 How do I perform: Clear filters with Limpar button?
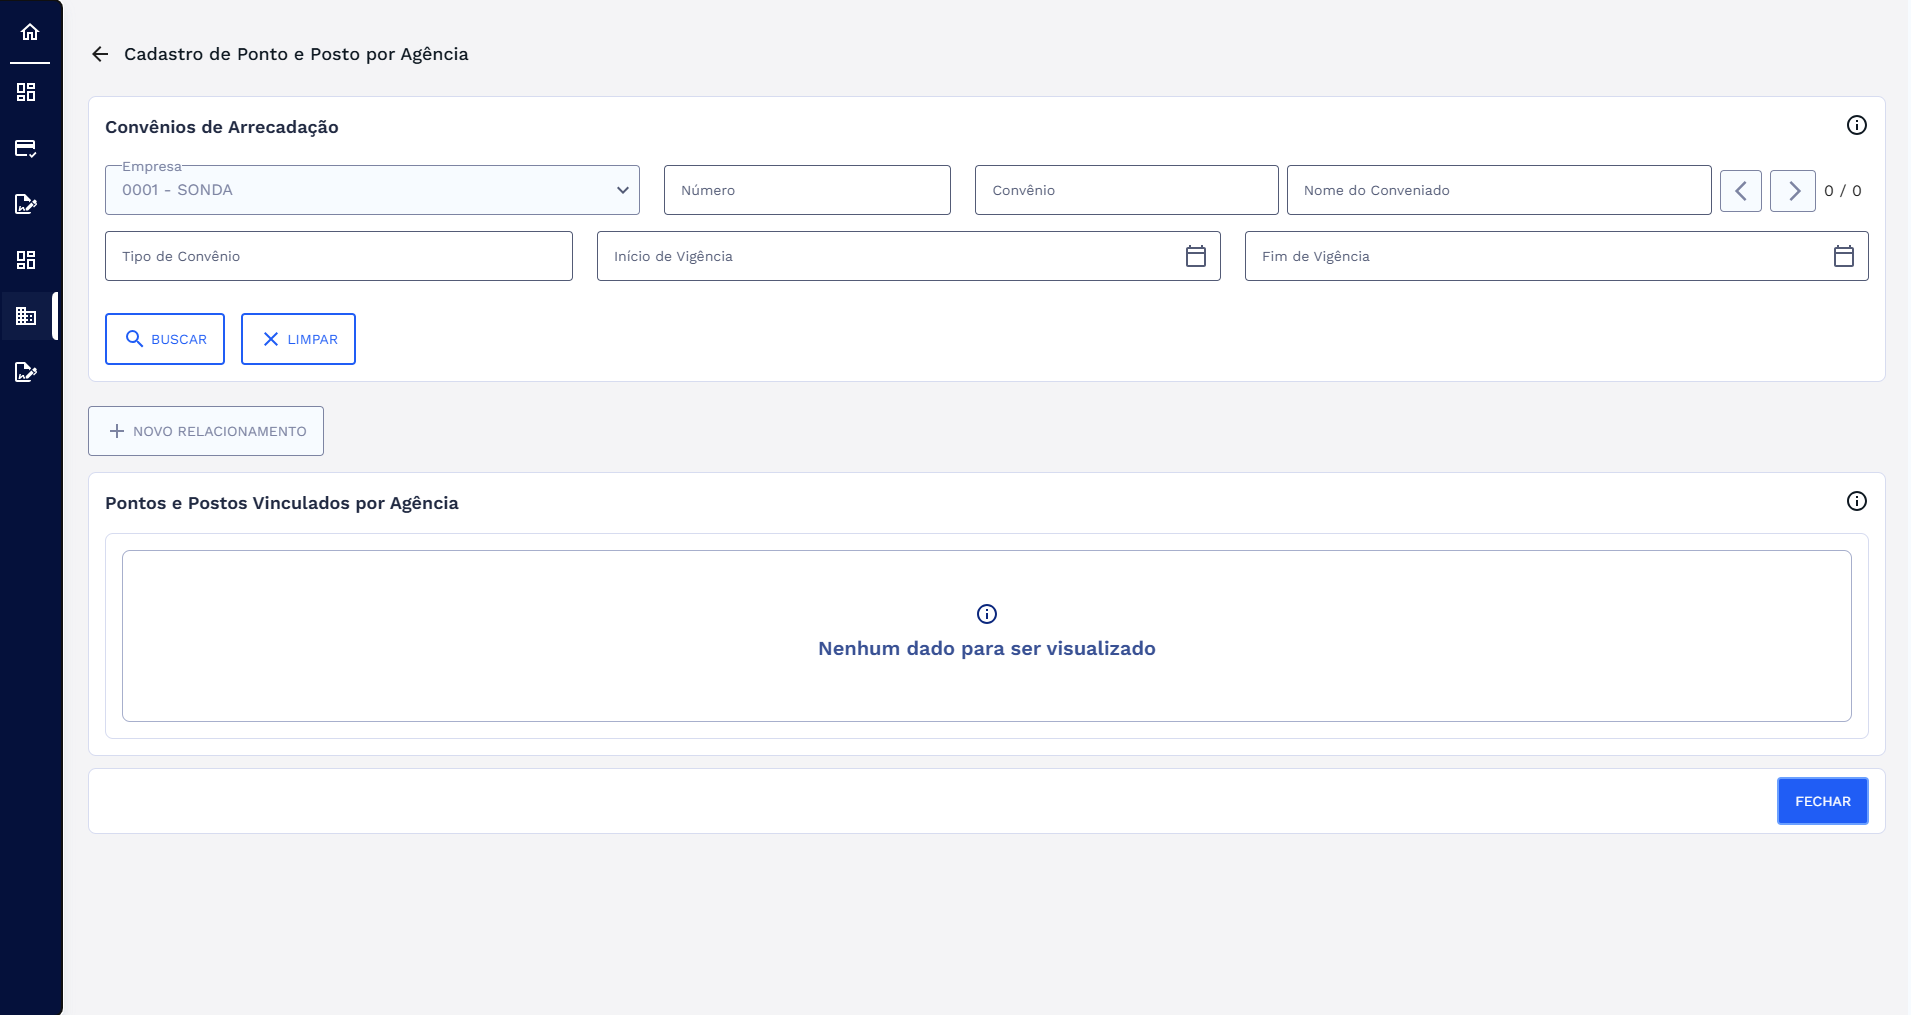click(x=298, y=339)
